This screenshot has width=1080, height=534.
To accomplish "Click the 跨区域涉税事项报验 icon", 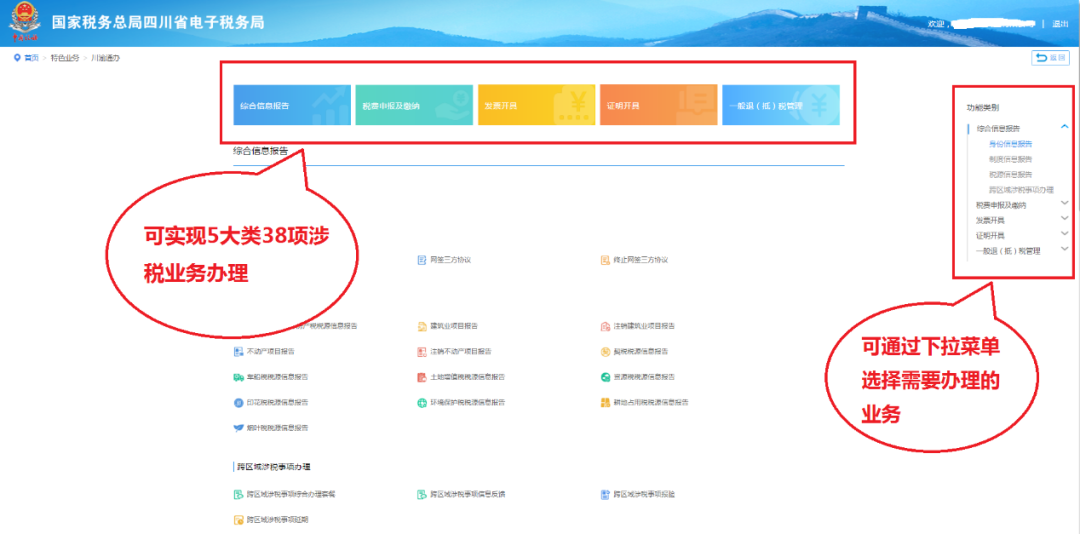I will [605, 494].
